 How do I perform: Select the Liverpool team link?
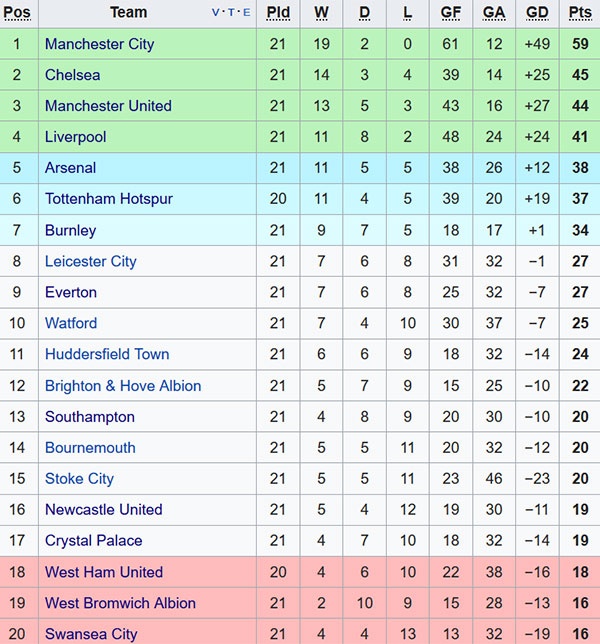(75, 137)
